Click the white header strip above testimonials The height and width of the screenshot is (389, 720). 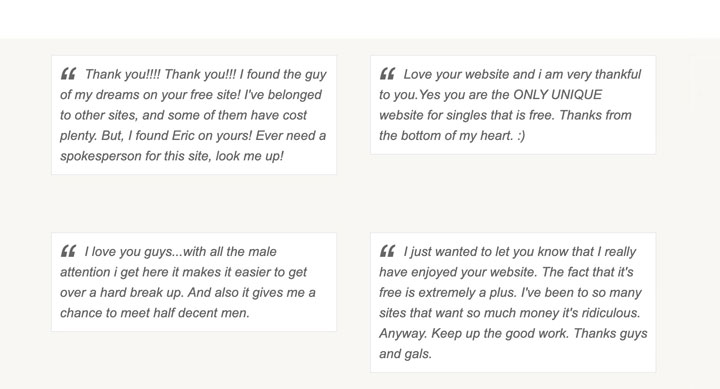click(x=360, y=19)
